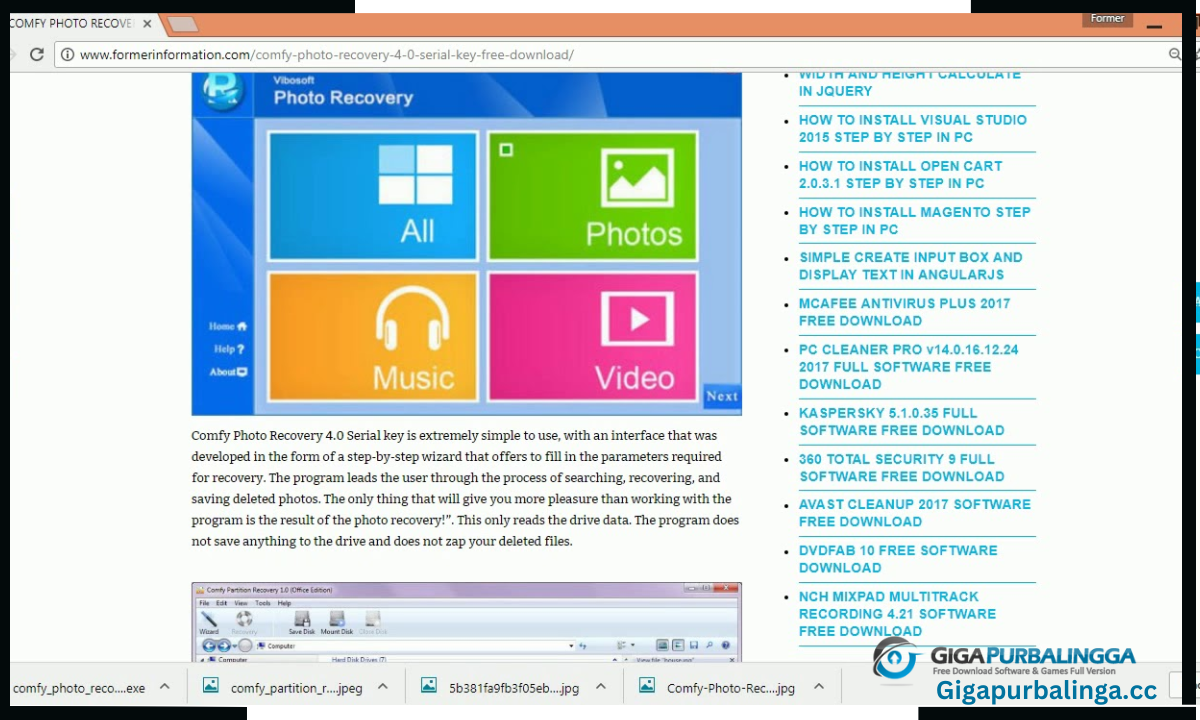
Task: Click the Vibosoft Photo Recovery logo icon
Action: [223, 91]
